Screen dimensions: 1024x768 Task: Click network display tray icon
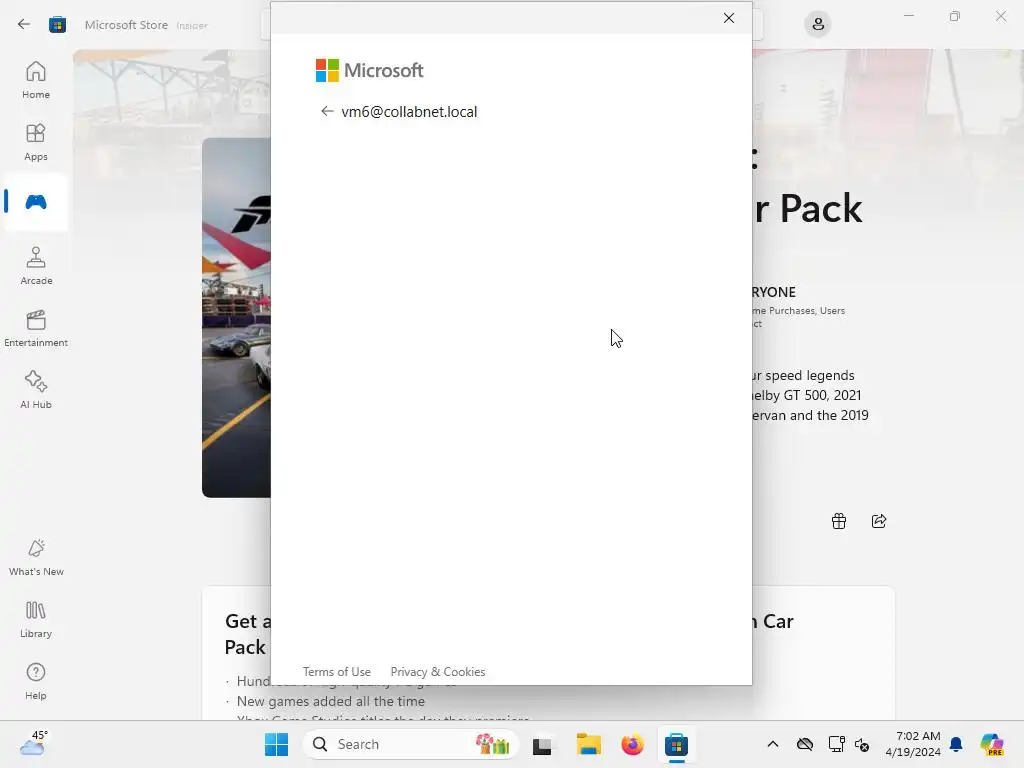pyautogui.click(x=835, y=744)
